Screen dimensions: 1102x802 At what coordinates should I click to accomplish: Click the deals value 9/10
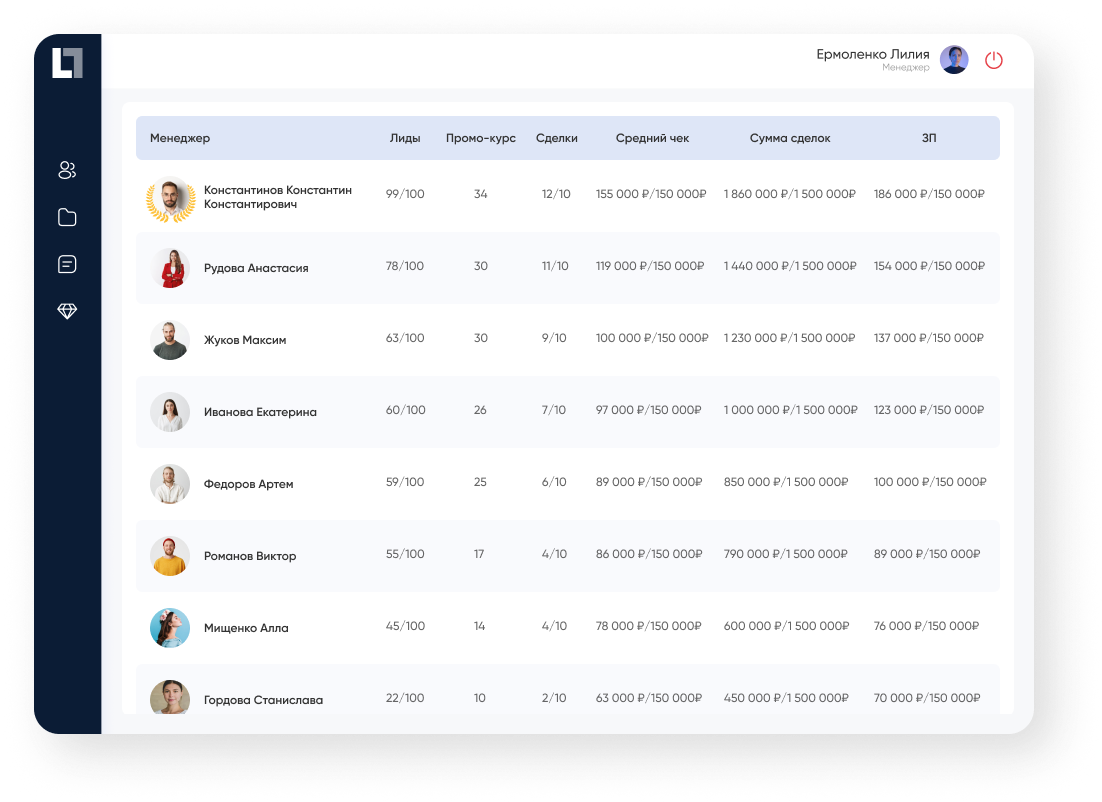click(554, 338)
